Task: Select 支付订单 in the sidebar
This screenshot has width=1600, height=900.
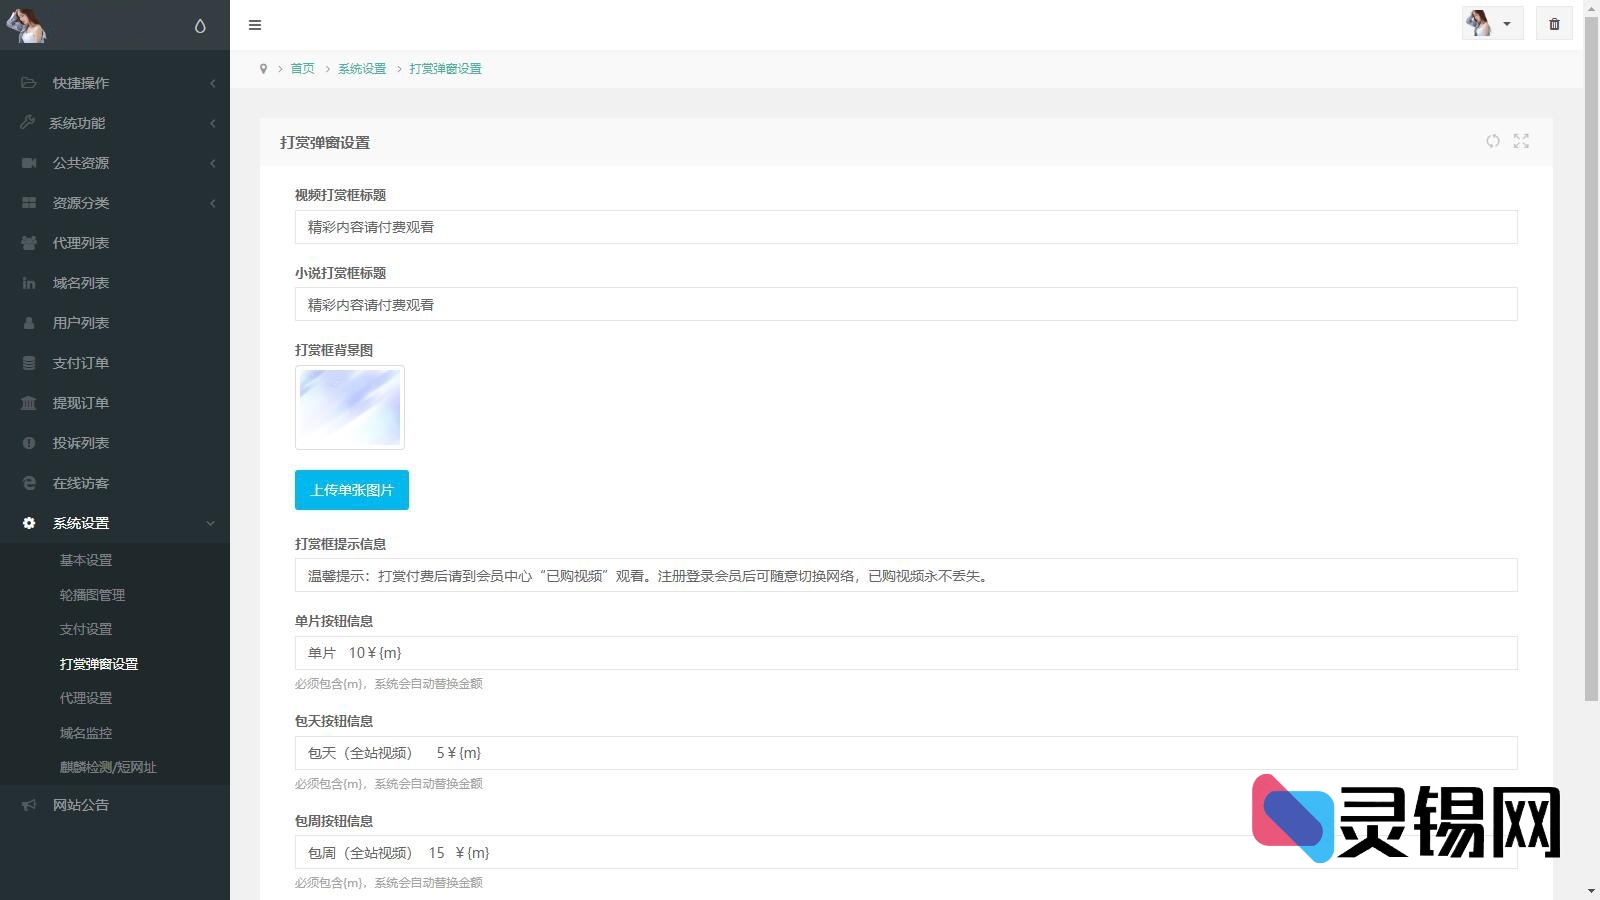Action: click(80, 362)
